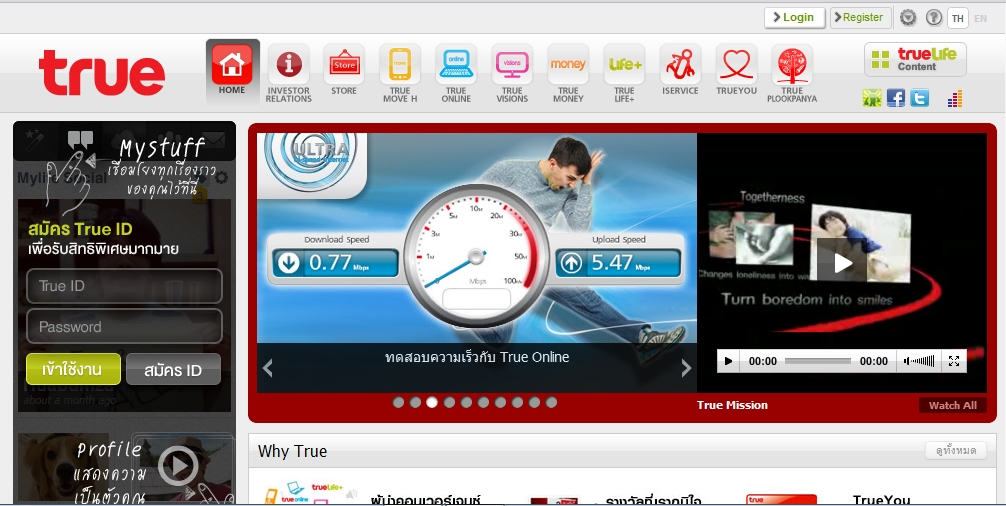
Task: Go to previous banner slide arrow
Action: pos(268,367)
